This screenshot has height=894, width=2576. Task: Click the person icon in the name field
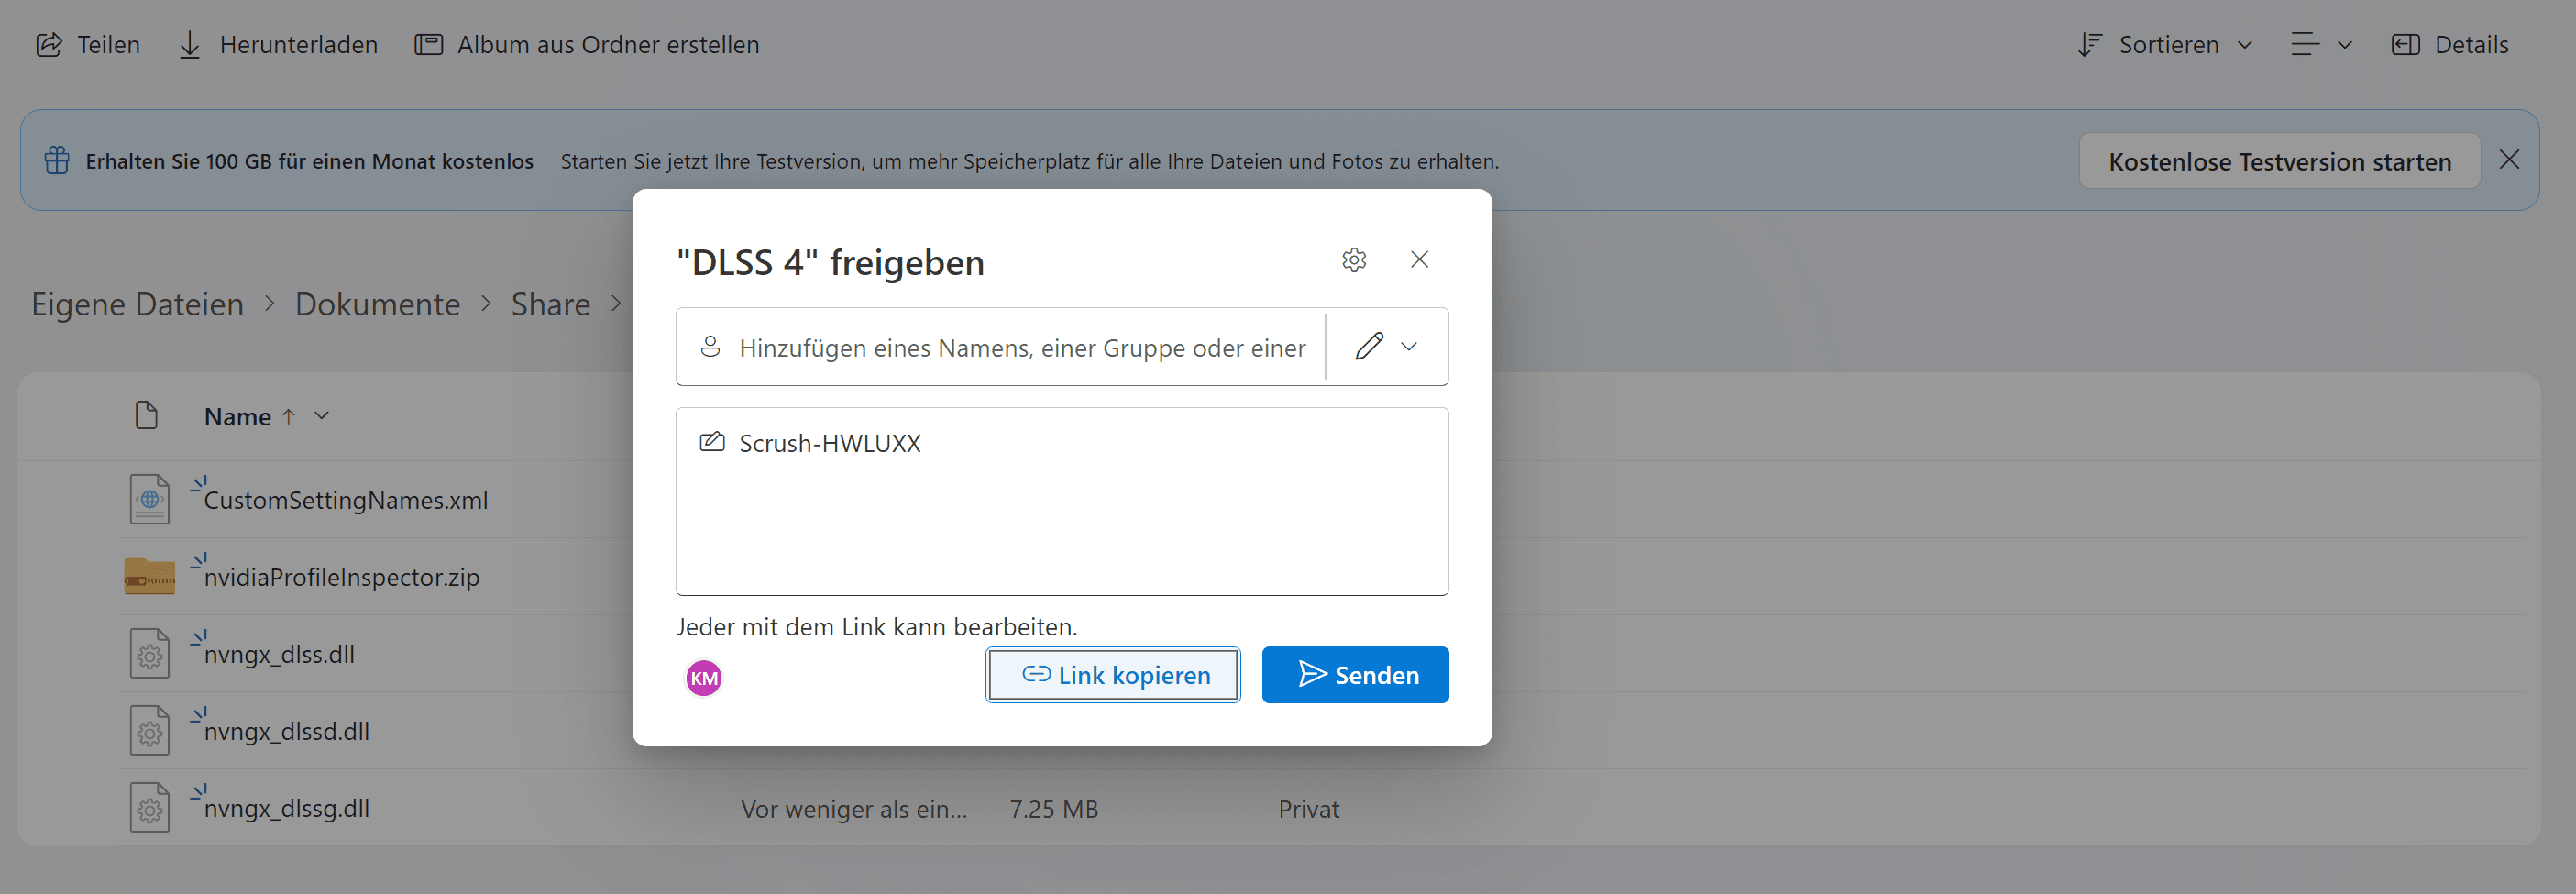pos(710,347)
